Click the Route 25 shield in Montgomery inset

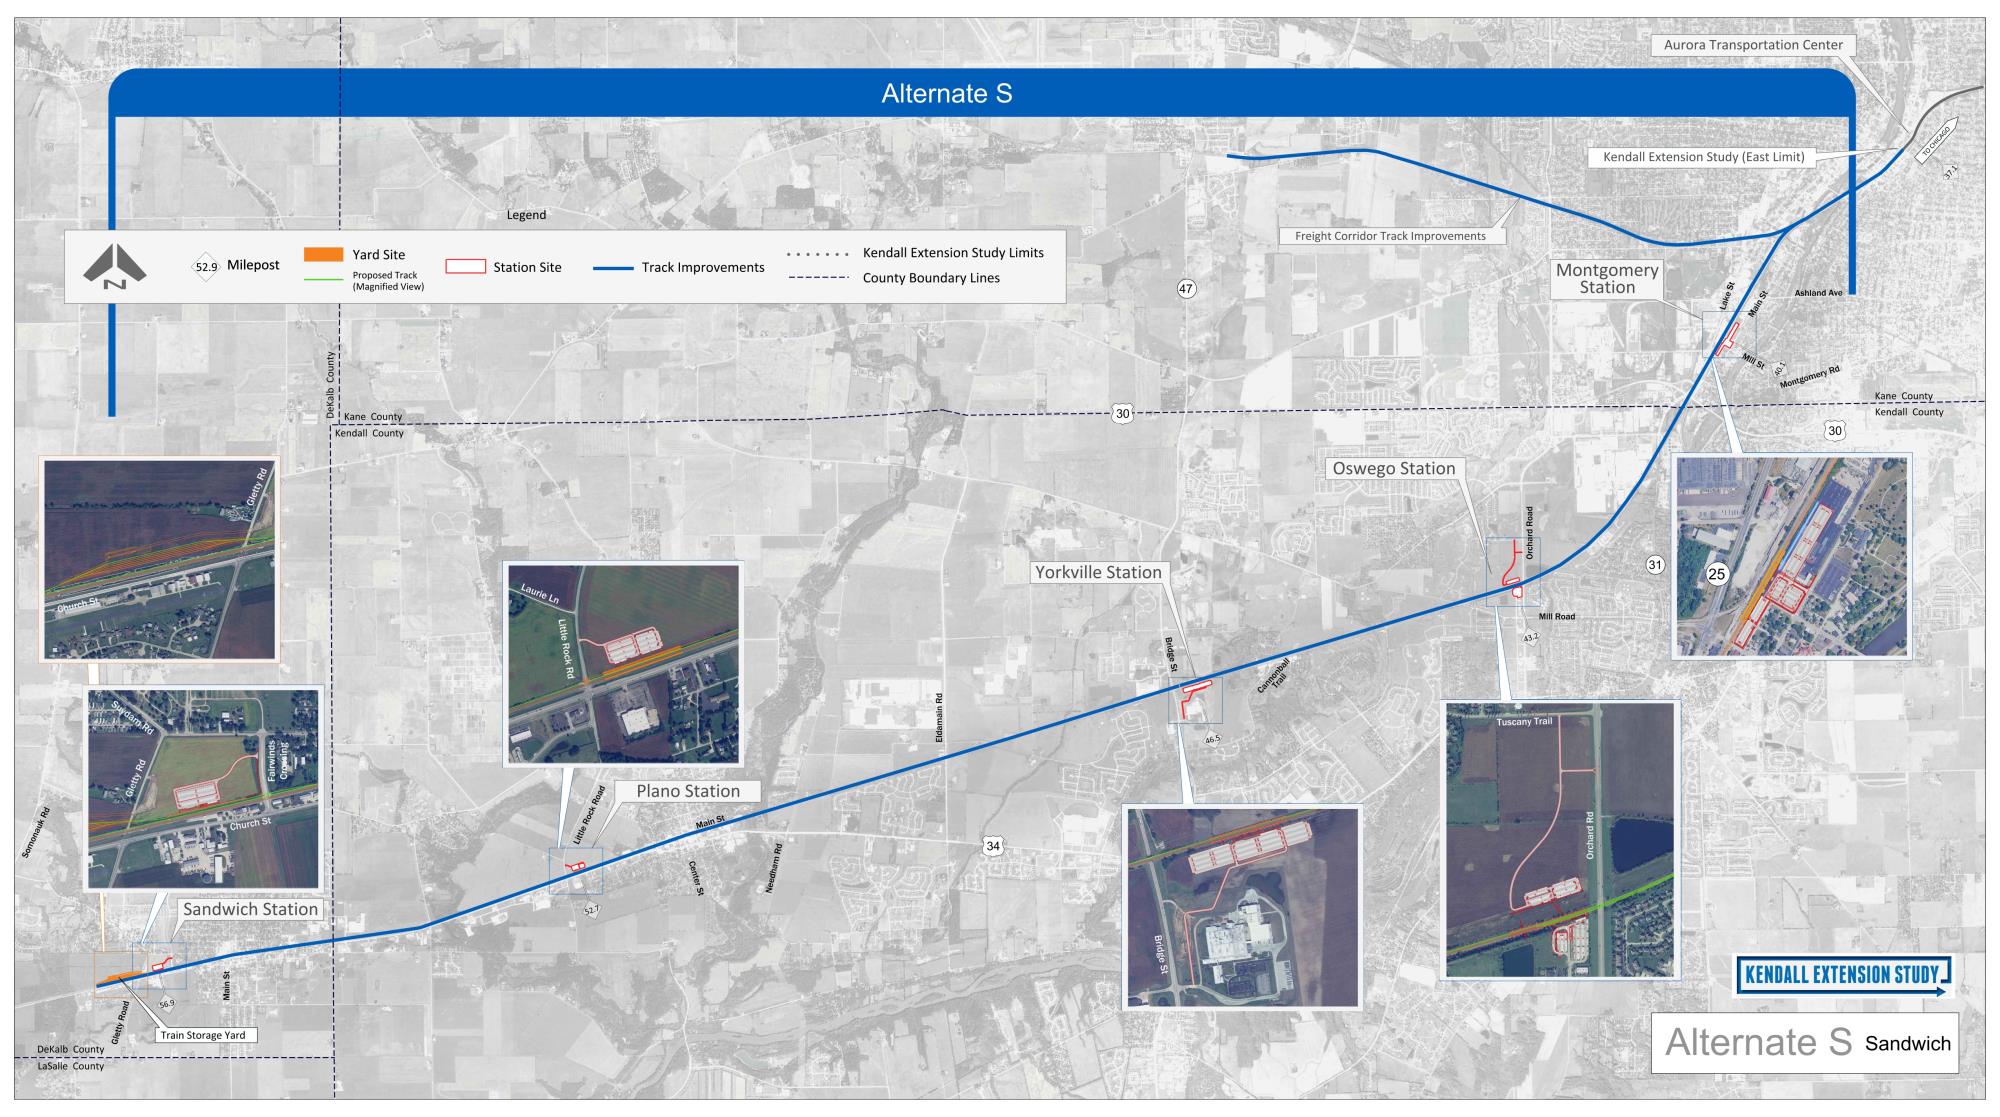[x=1717, y=574]
